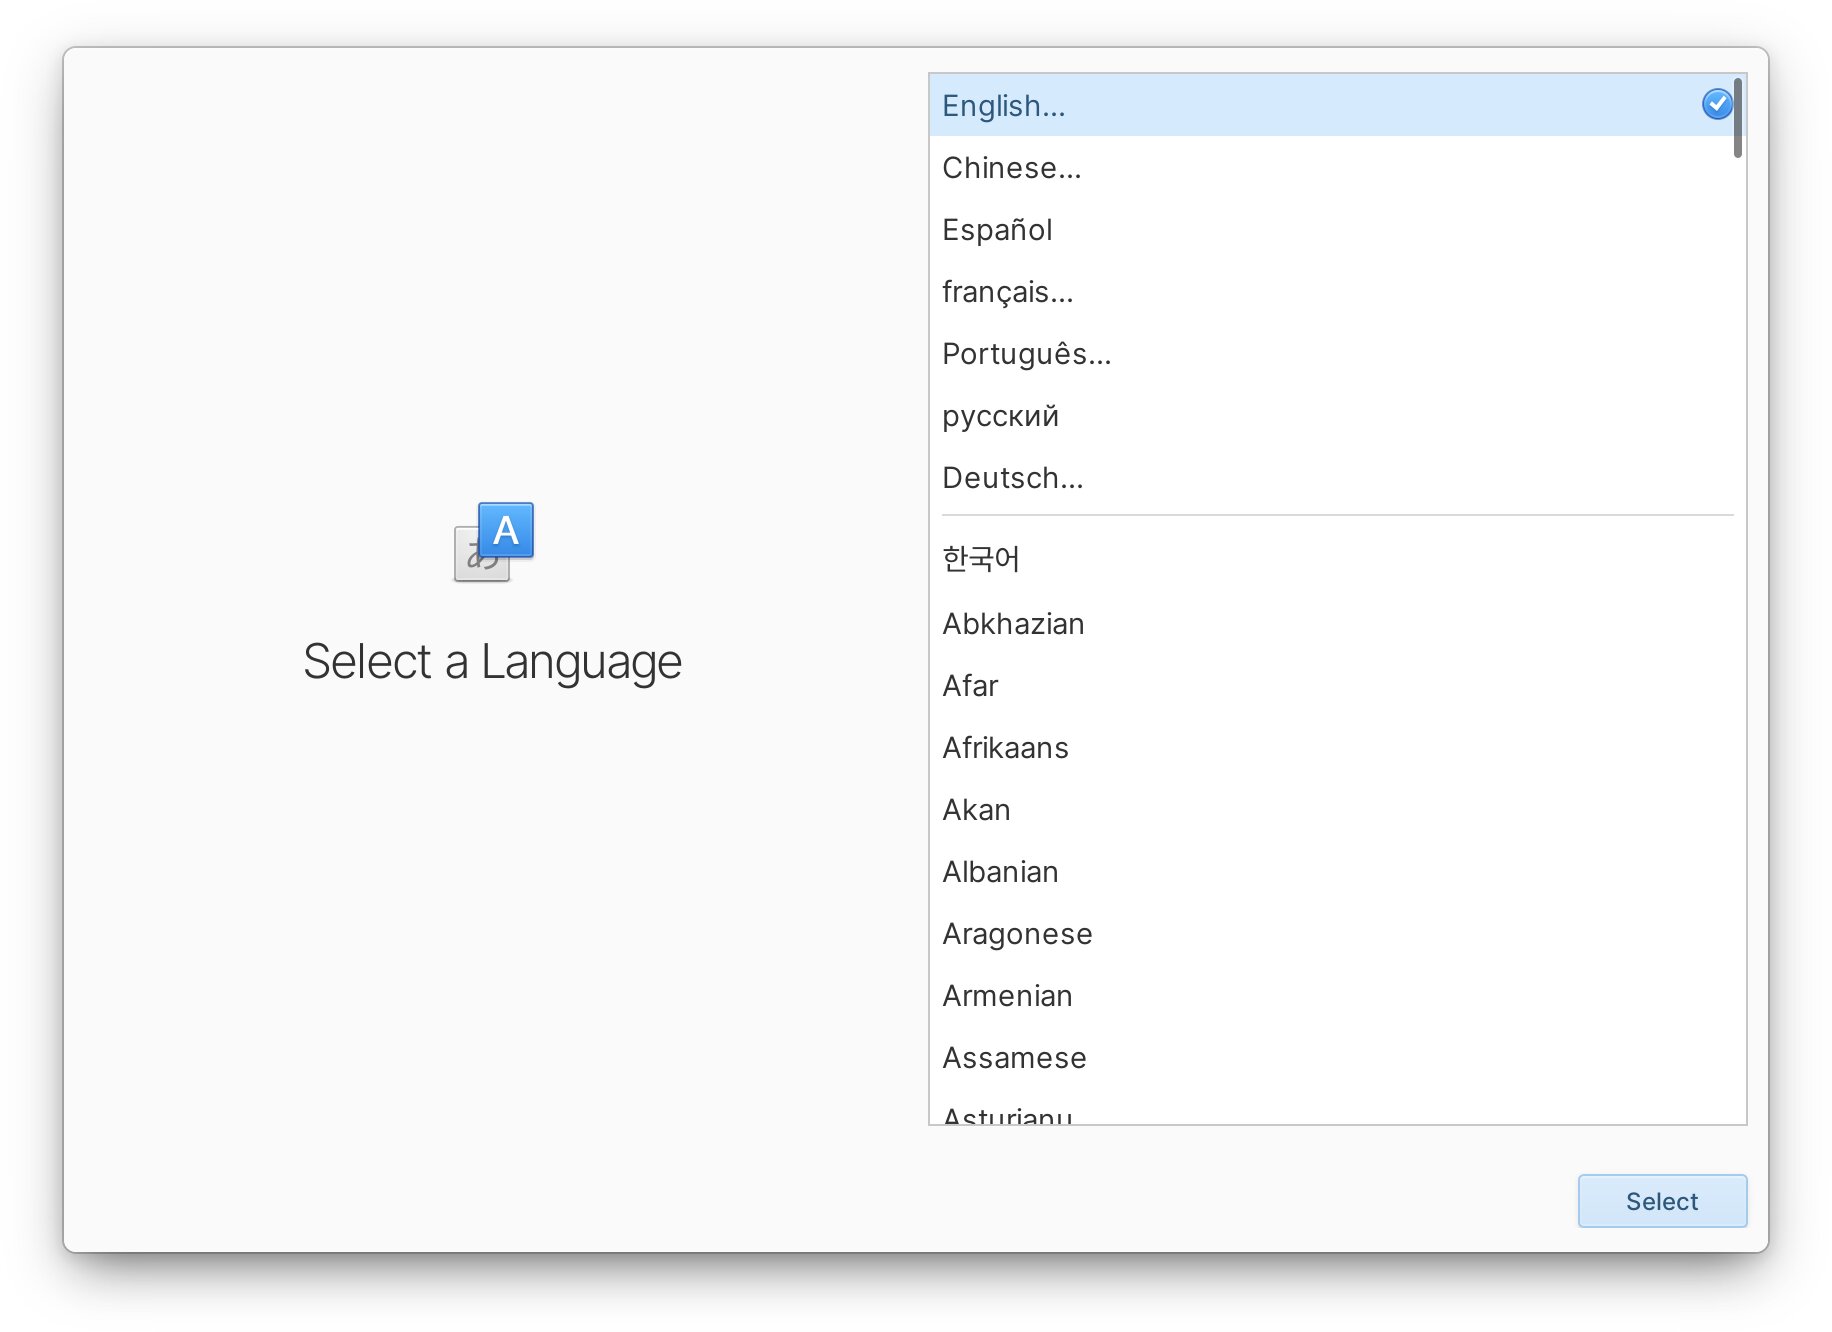Expand the français language variants
This screenshot has height=1332, width=1832.
1007,292
